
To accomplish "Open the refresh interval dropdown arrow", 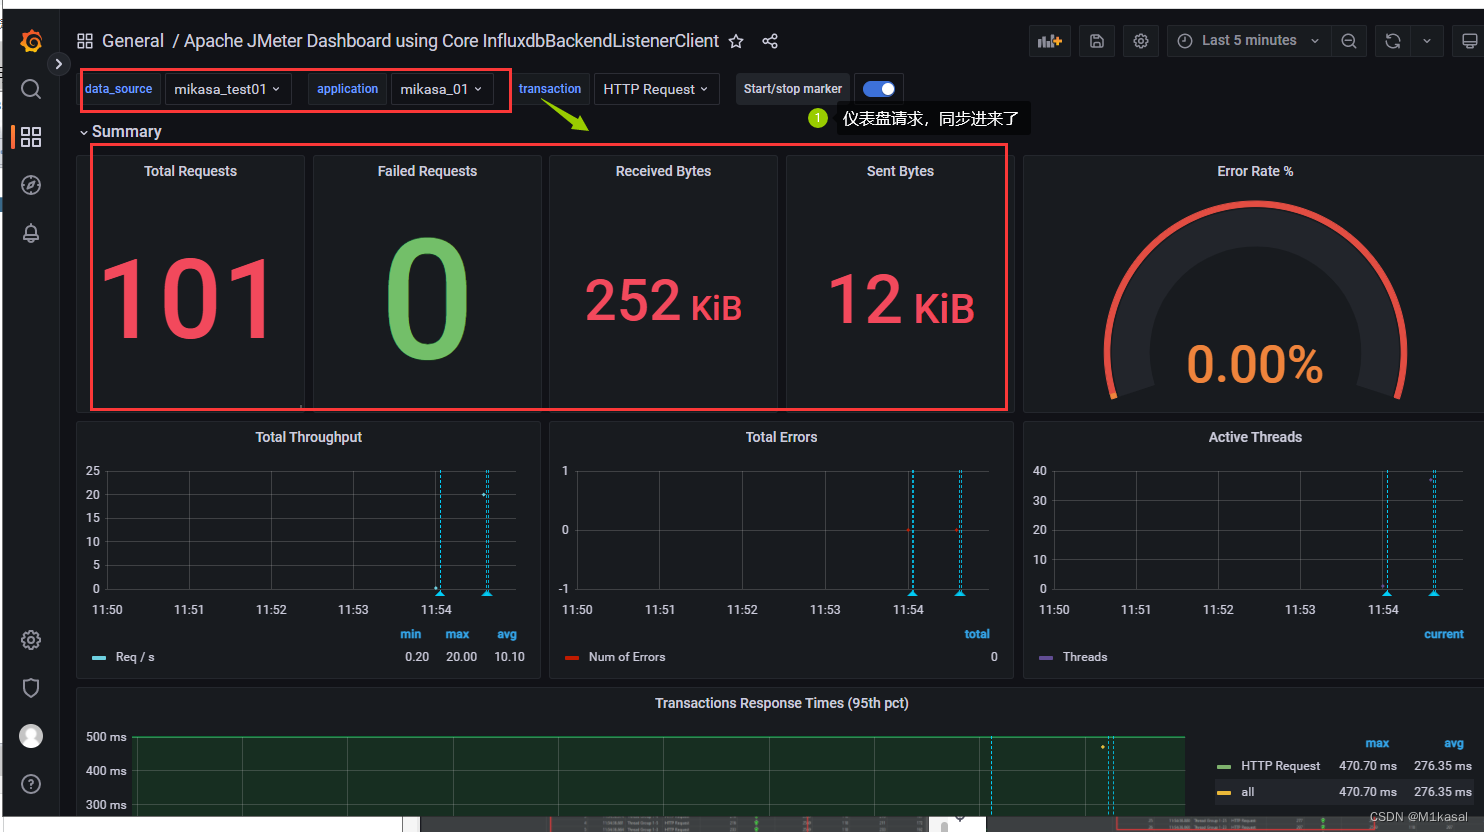I will click(x=1427, y=41).
